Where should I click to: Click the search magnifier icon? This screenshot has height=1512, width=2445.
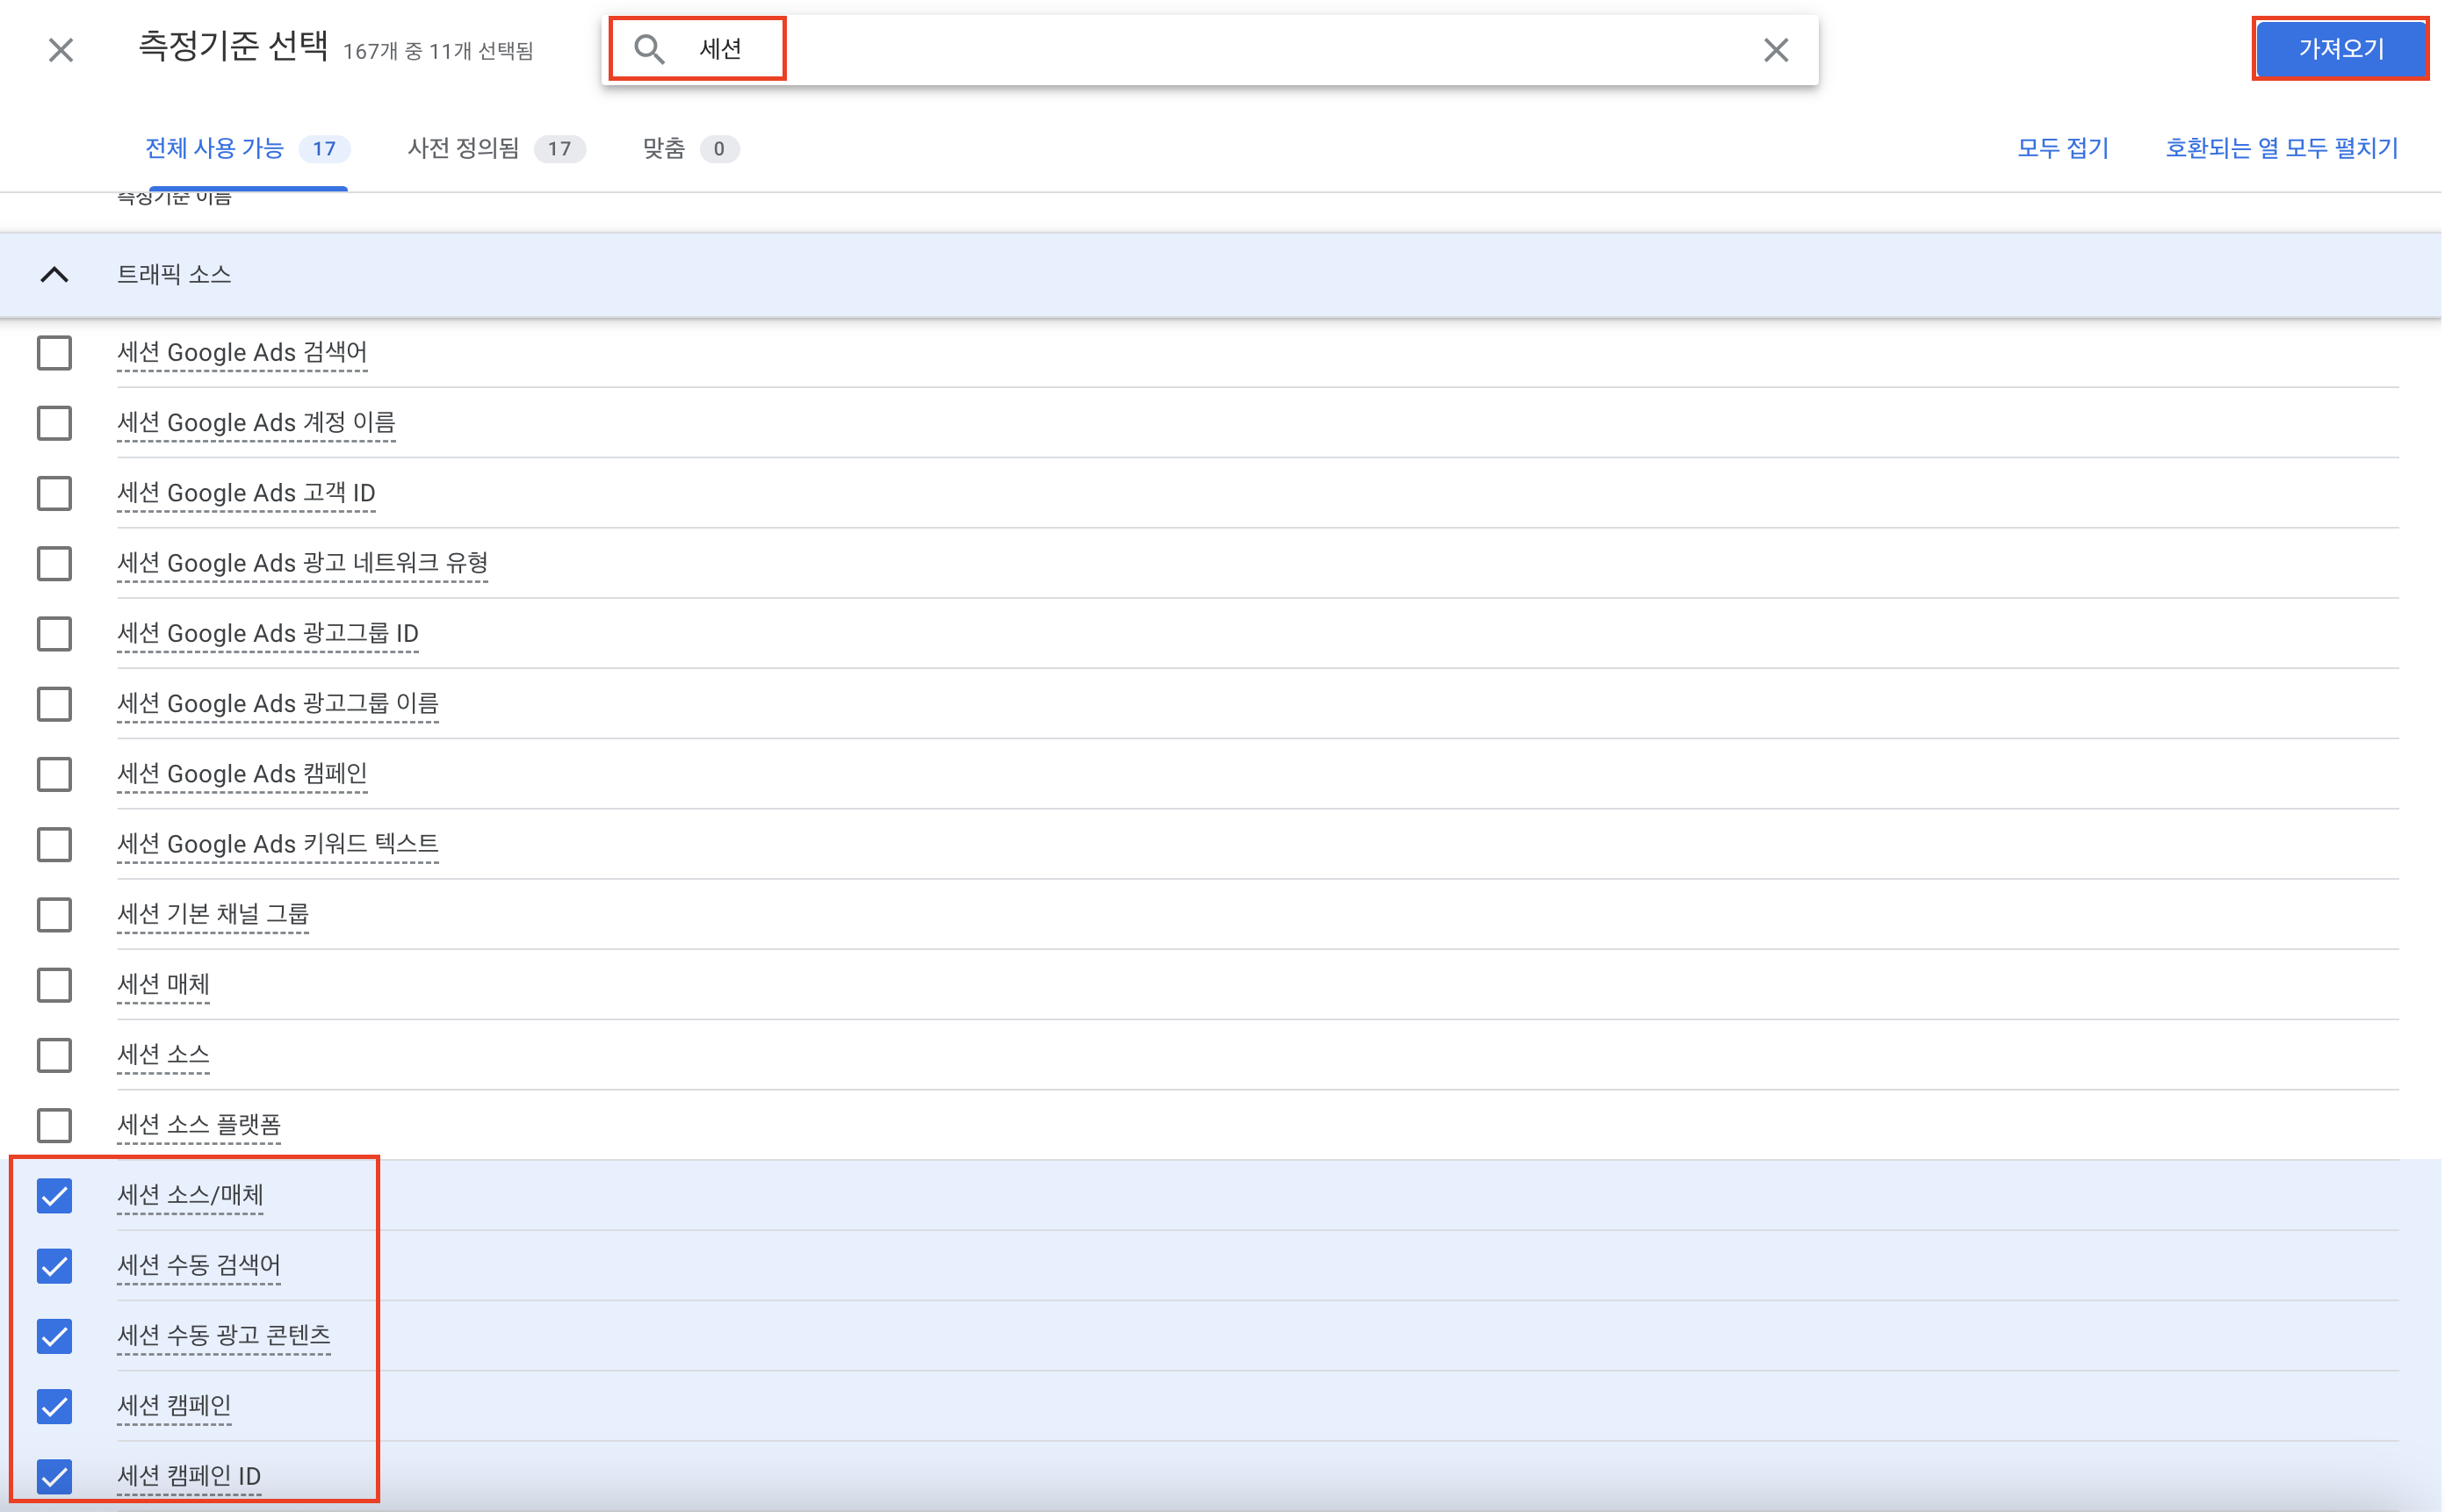pos(649,50)
